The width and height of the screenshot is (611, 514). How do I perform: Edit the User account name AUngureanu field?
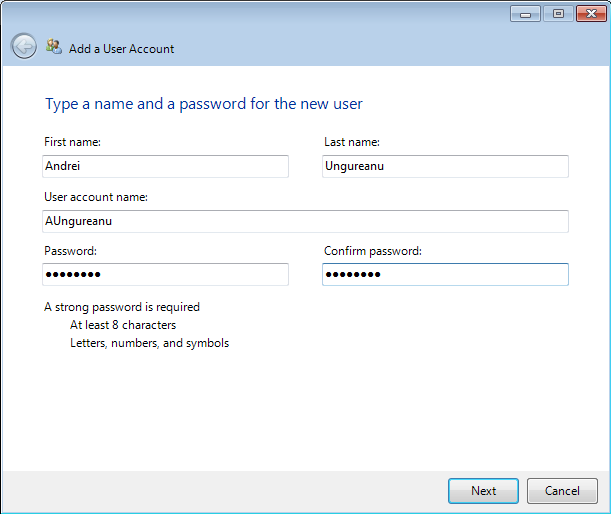coord(306,221)
